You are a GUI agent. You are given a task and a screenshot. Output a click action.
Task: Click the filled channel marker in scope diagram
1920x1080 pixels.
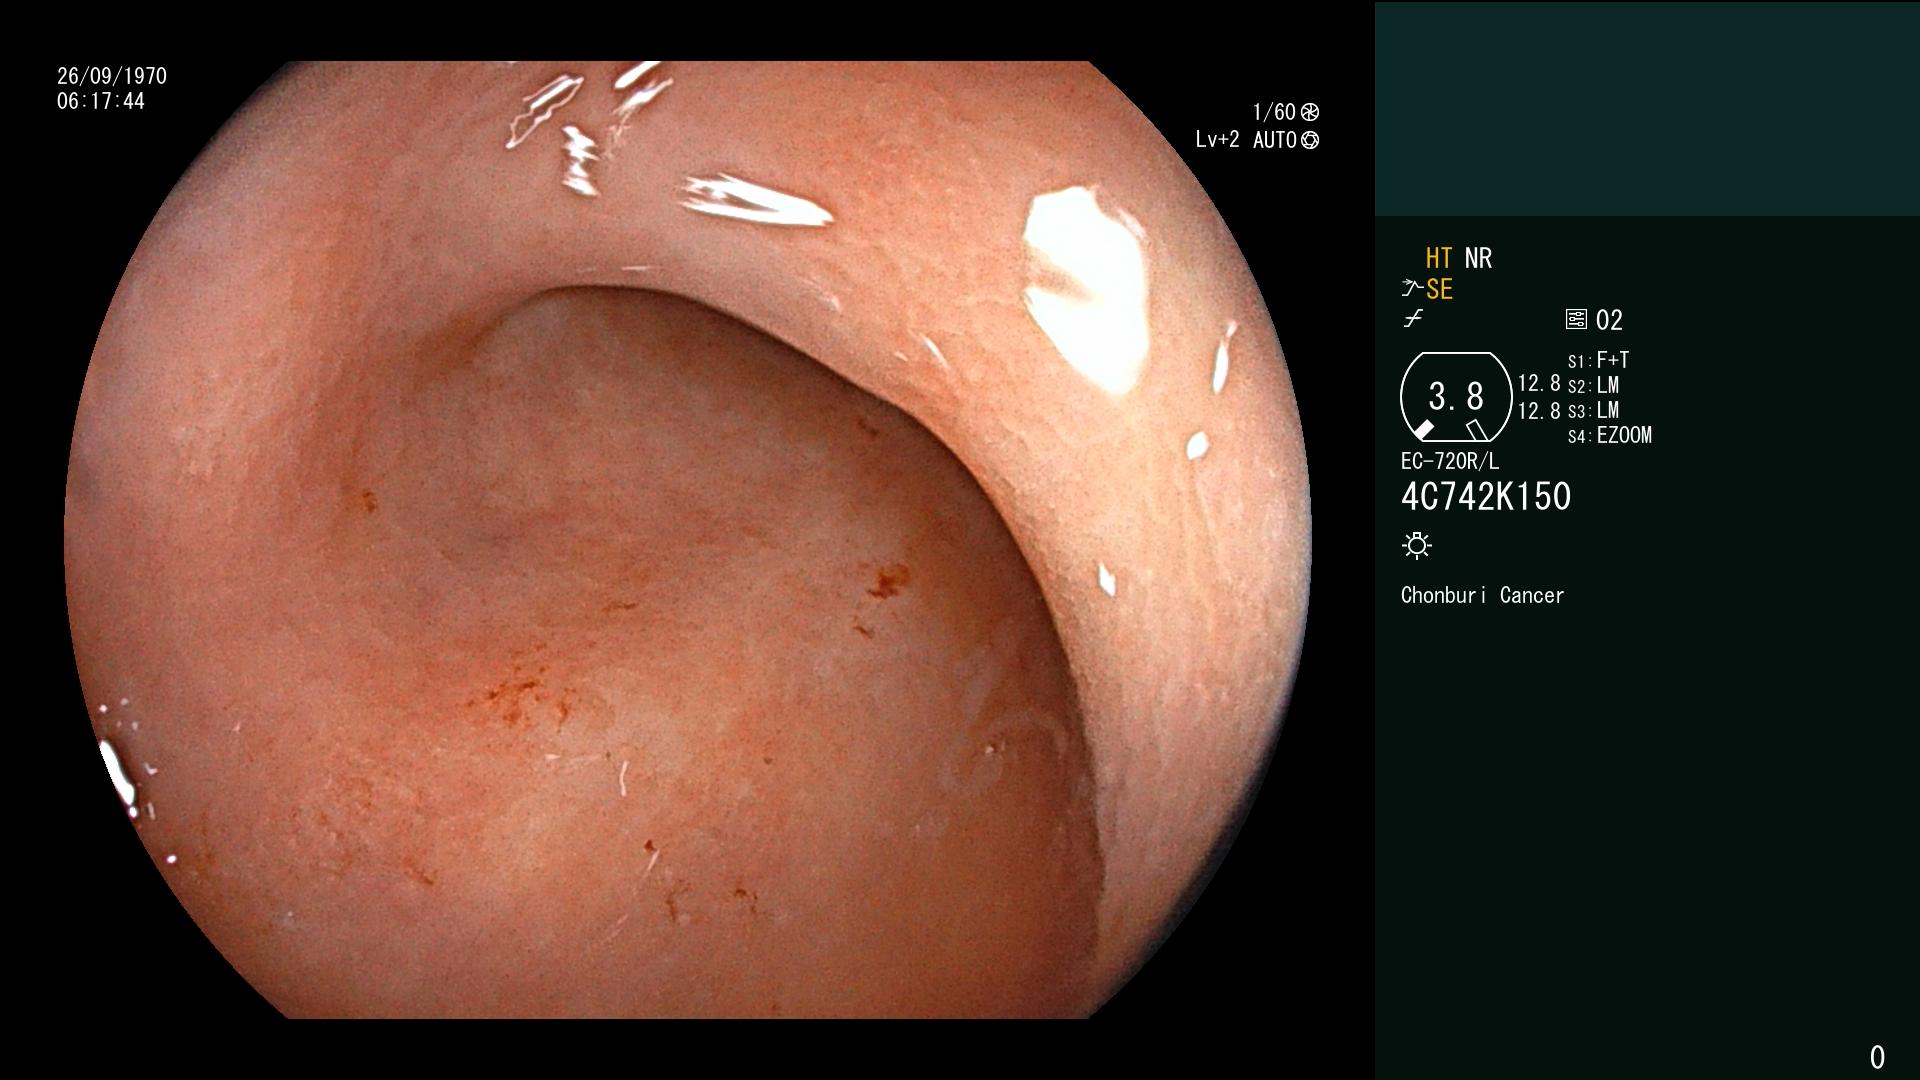1424,430
